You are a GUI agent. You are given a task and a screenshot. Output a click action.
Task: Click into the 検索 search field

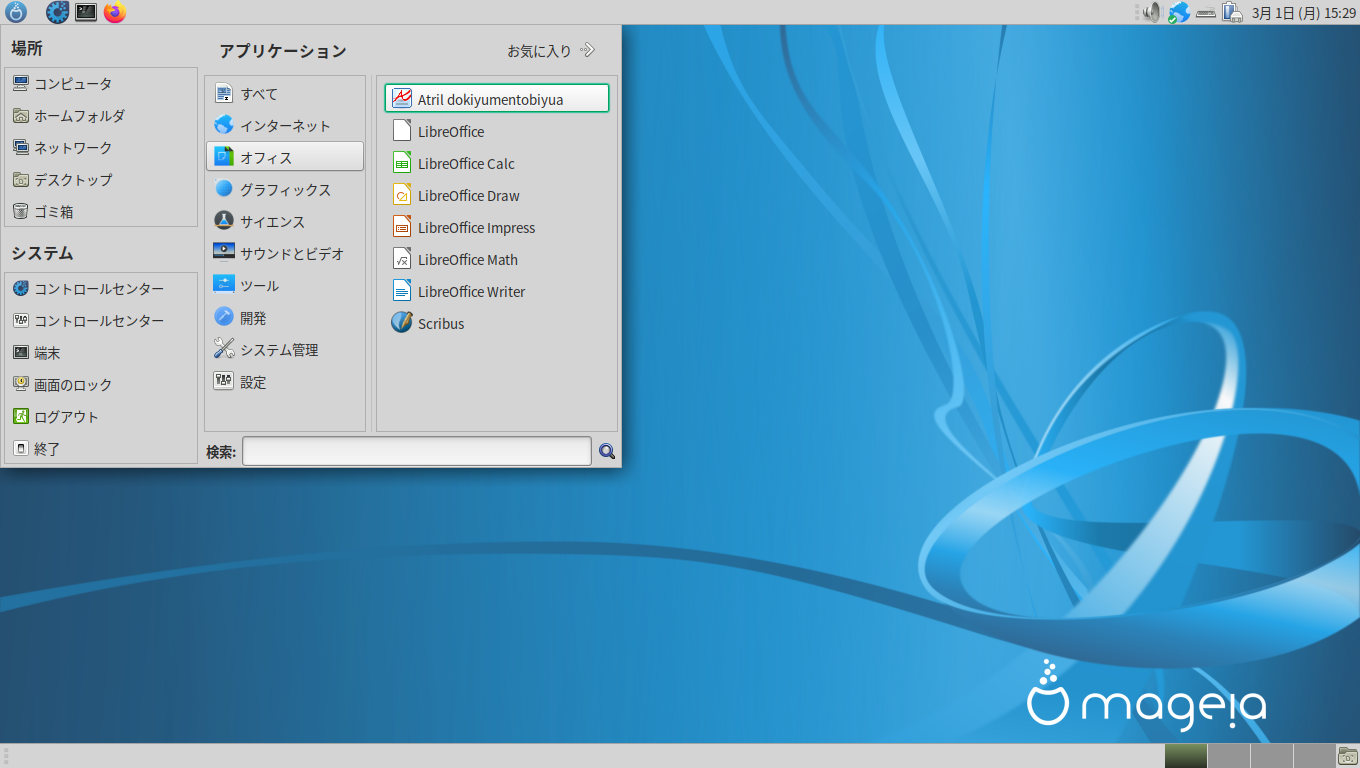[x=417, y=452]
